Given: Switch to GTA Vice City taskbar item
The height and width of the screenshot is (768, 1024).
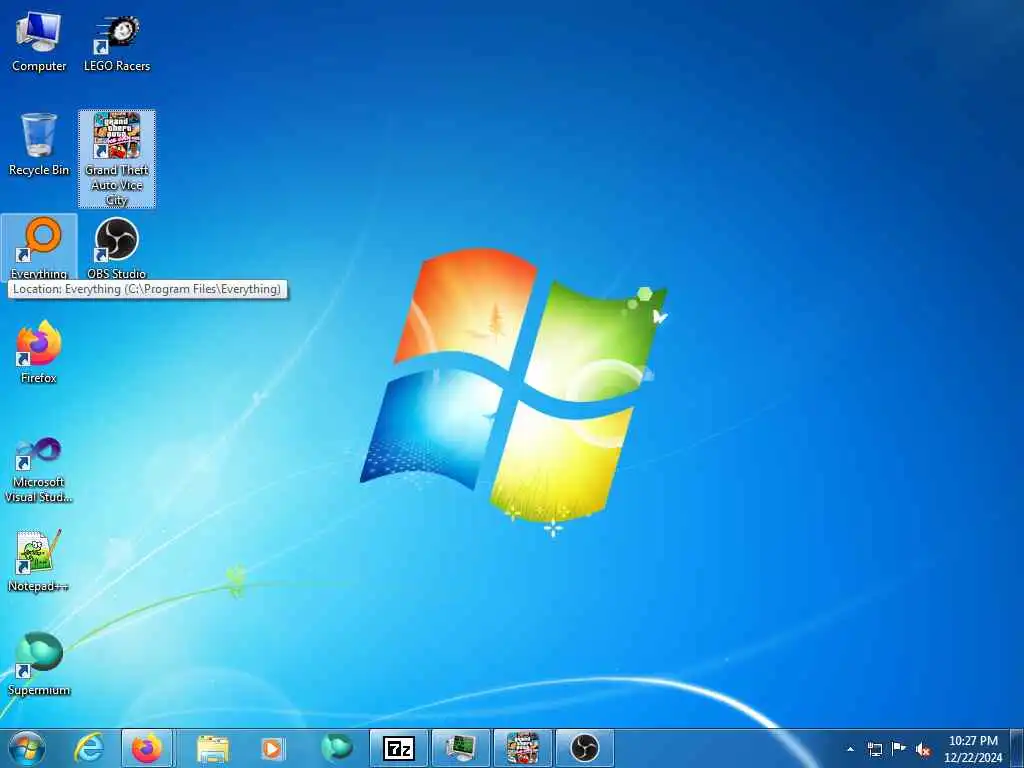Looking at the screenshot, I should (523, 748).
